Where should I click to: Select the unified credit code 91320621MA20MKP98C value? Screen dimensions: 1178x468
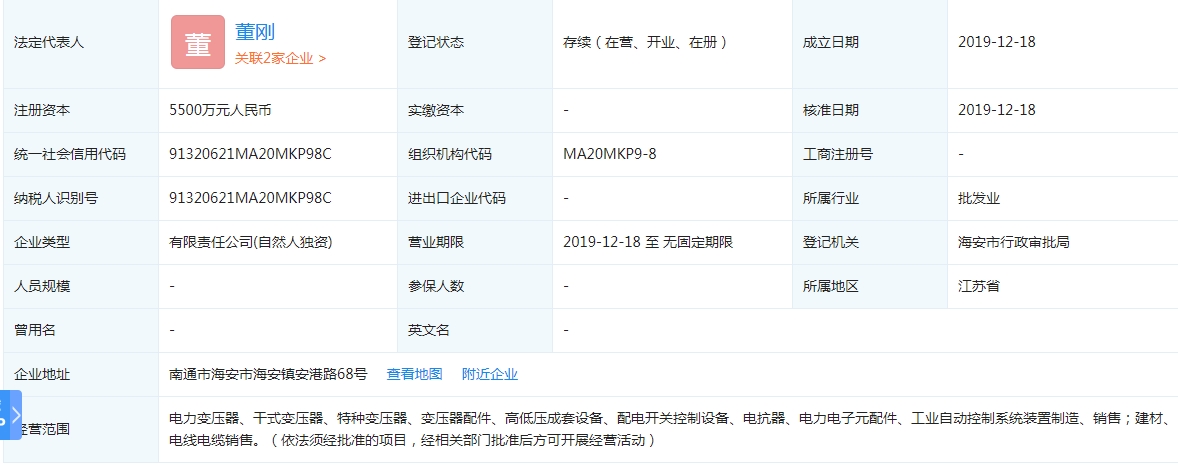pos(250,154)
